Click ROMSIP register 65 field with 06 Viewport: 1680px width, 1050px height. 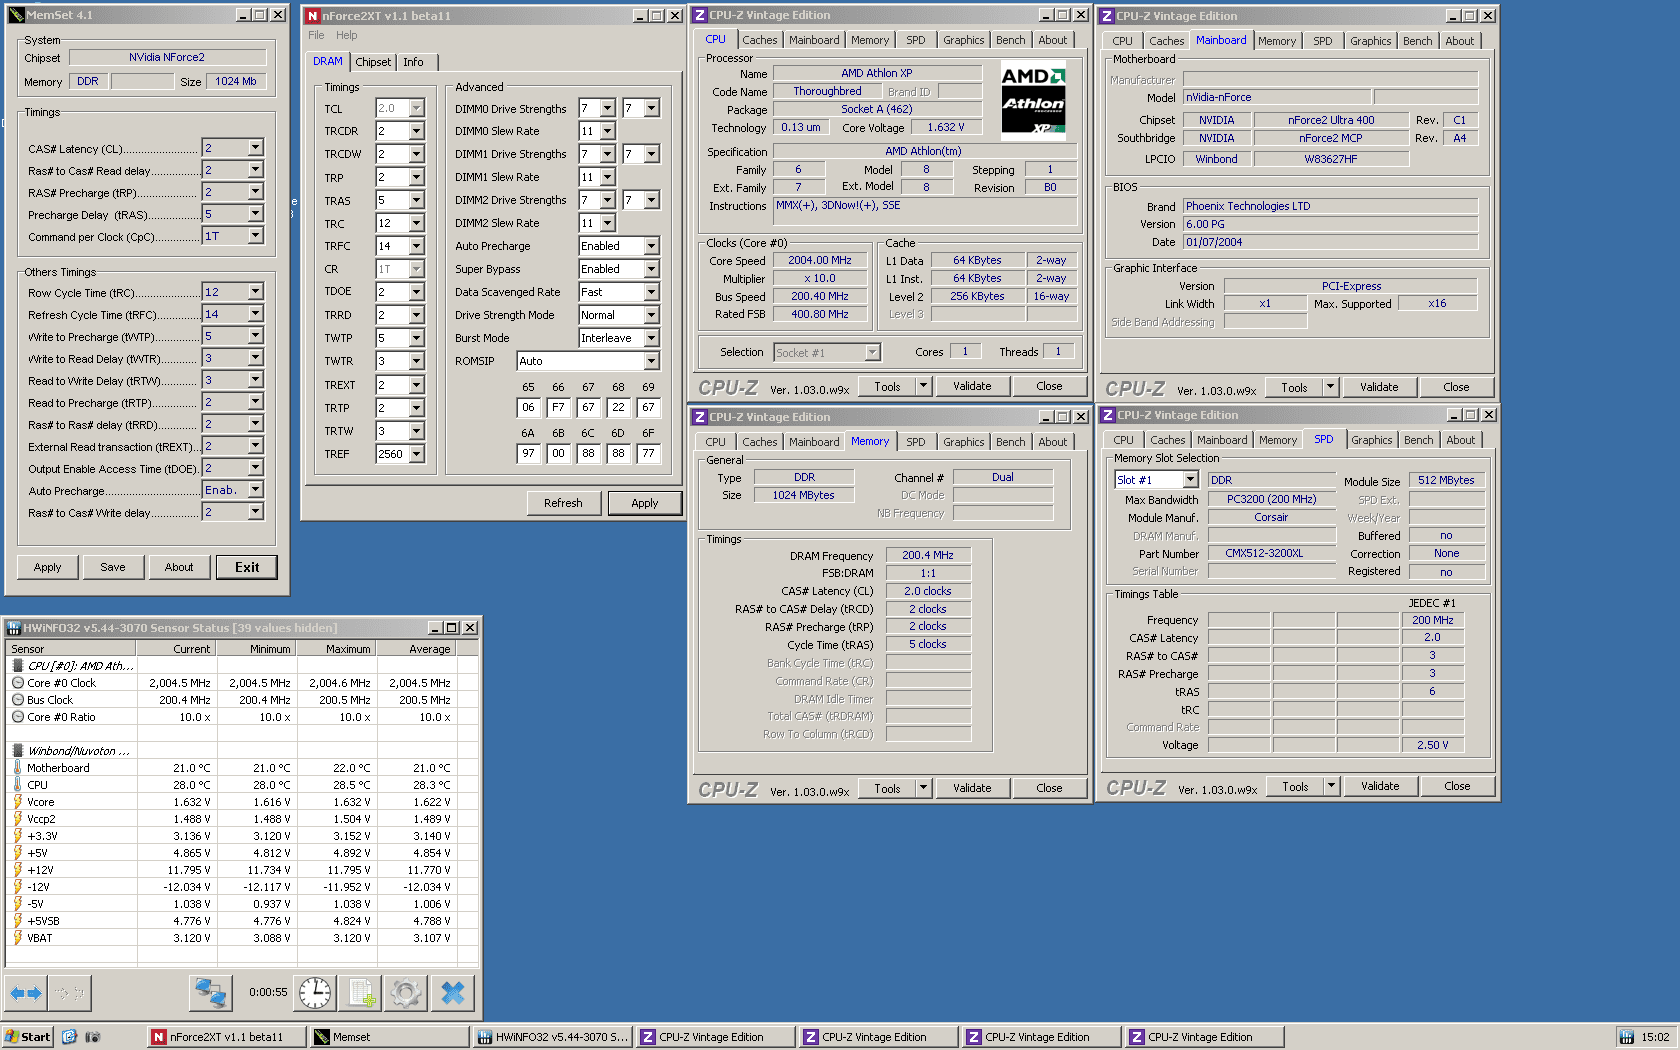[528, 407]
